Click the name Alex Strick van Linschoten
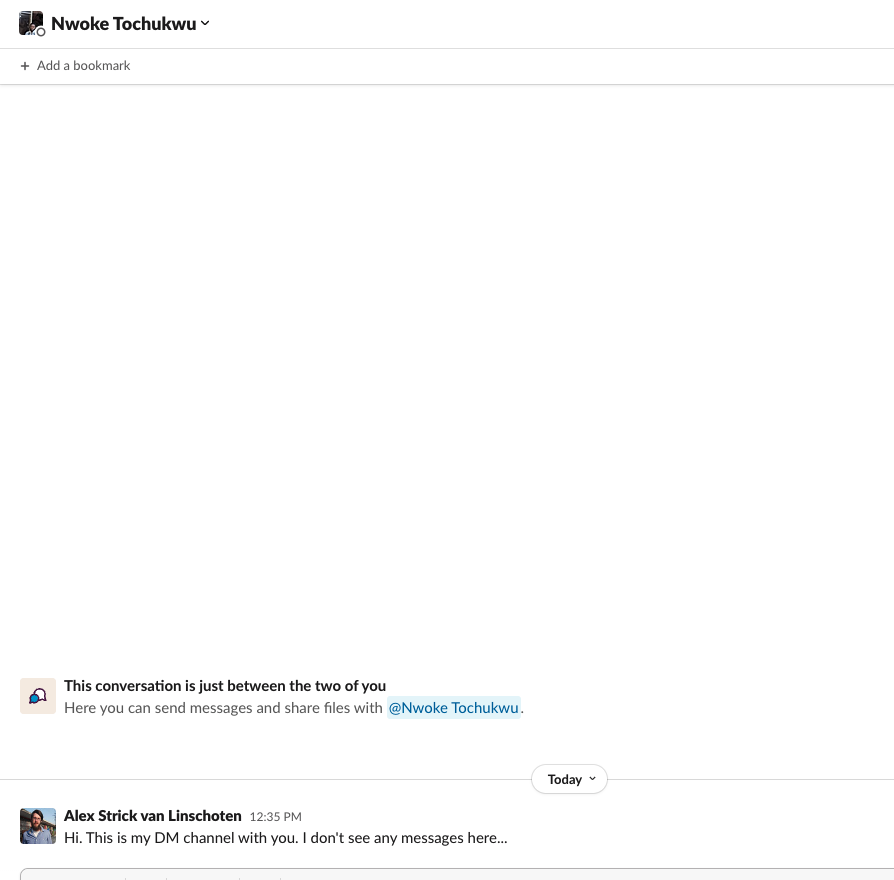 pyautogui.click(x=152, y=815)
